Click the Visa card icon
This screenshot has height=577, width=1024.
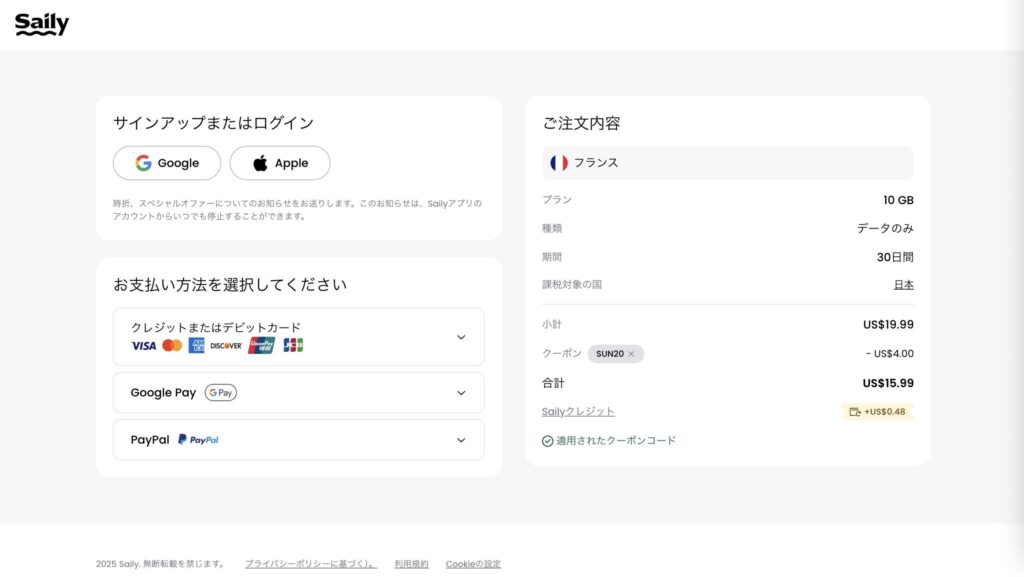tap(143, 346)
